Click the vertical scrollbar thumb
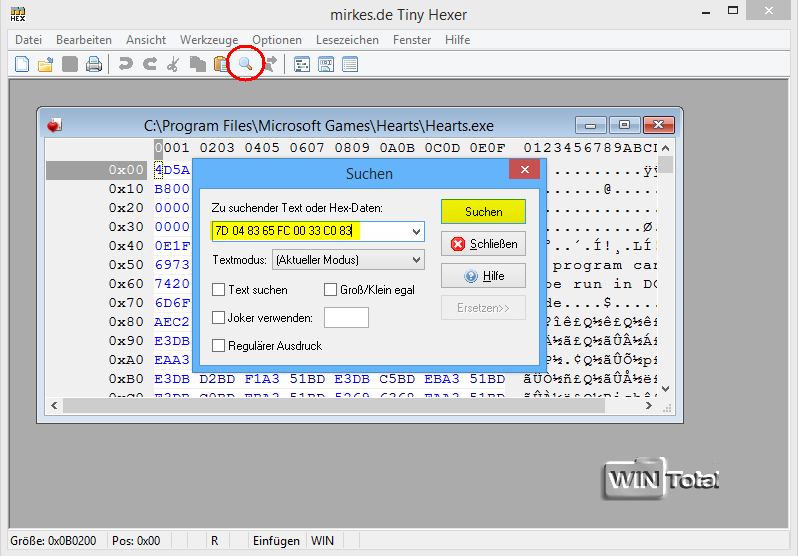This screenshot has height=556, width=798. click(x=665, y=164)
